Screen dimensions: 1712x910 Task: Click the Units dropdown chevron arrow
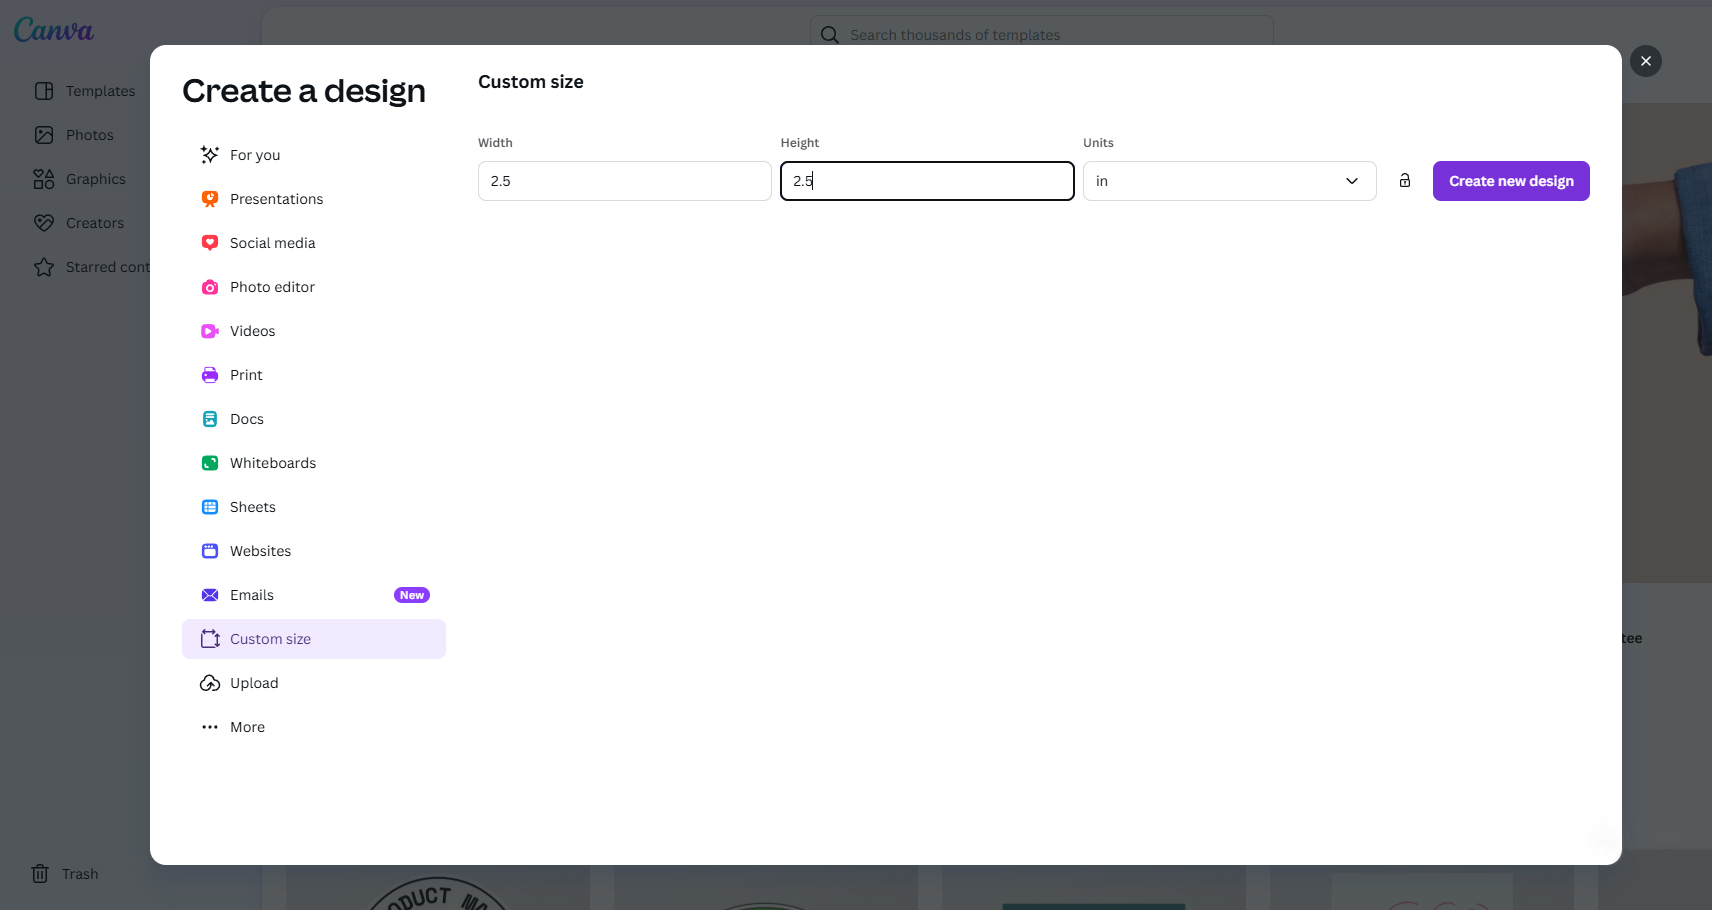click(1352, 181)
